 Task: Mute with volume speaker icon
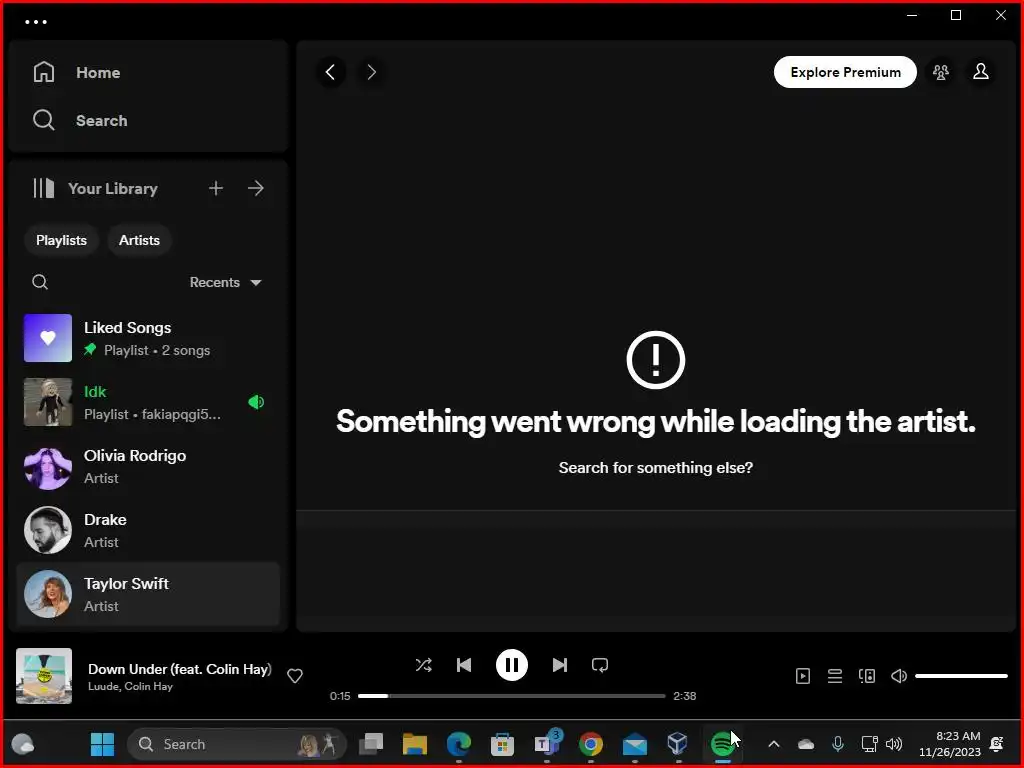(899, 676)
